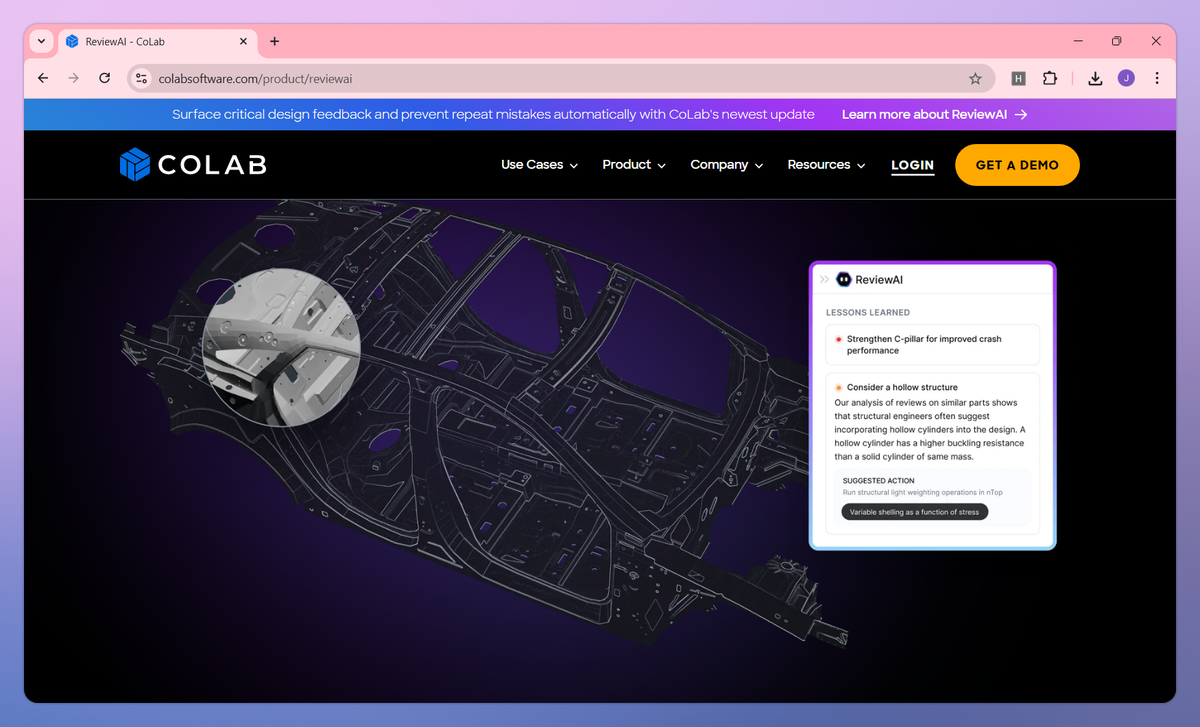Click the orange dot beside Consider a hollow structure

(838, 387)
